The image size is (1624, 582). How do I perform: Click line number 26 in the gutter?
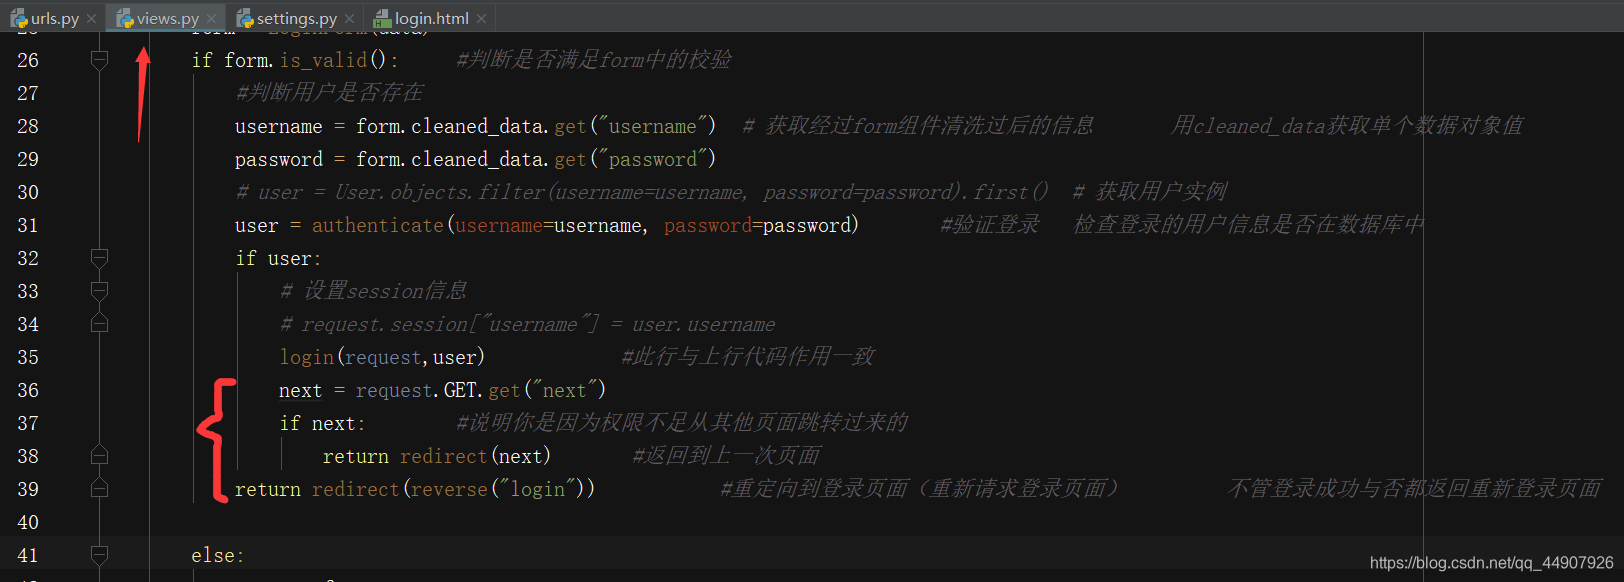coord(28,60)
